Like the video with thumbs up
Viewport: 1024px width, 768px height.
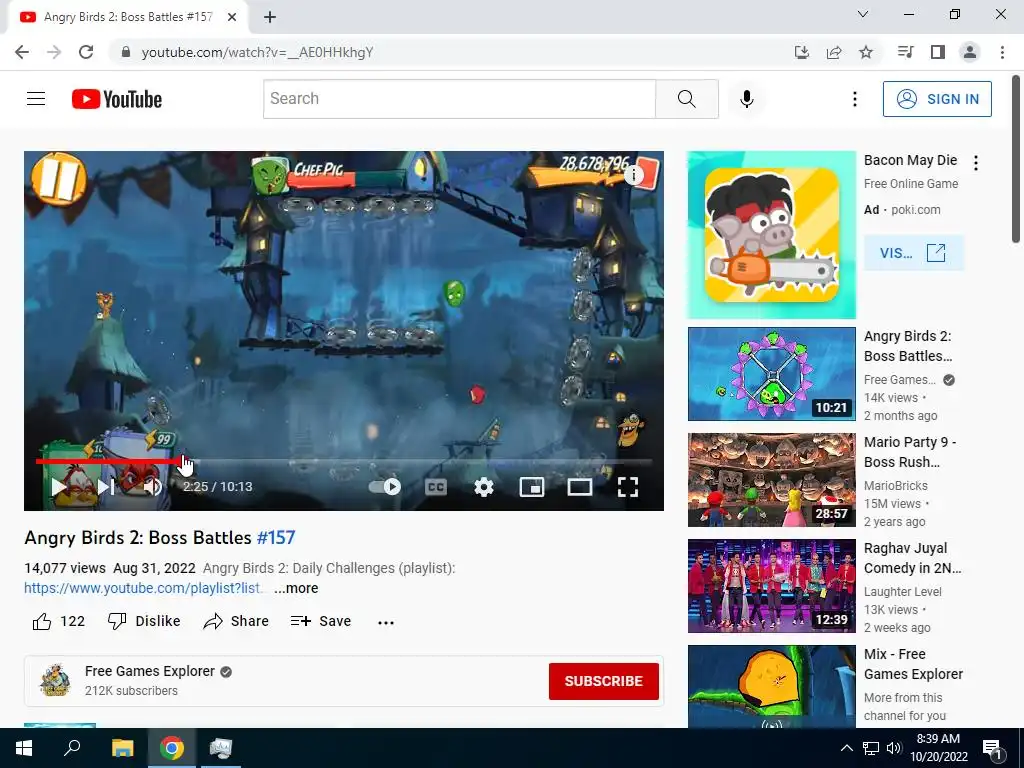click(x=59, y=621)
